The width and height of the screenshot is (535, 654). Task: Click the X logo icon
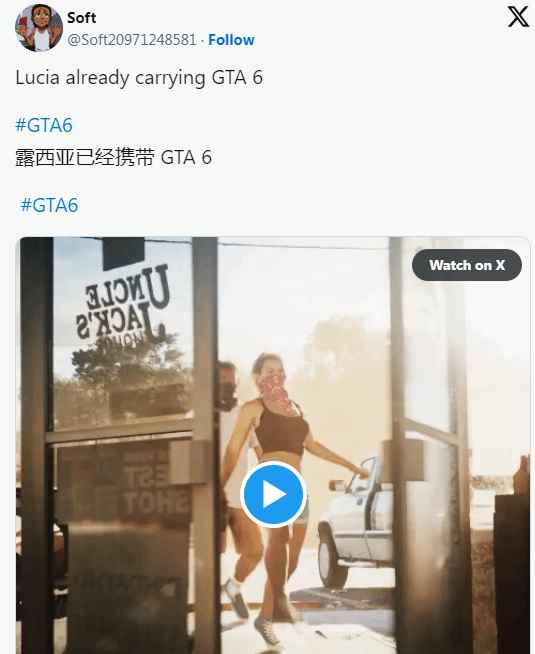pyautogui.click(x=518, y=17)
